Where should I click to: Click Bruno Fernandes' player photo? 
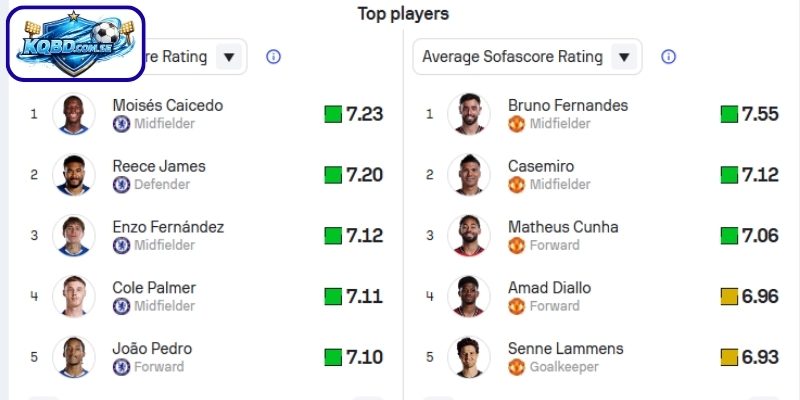coord(469,114)
